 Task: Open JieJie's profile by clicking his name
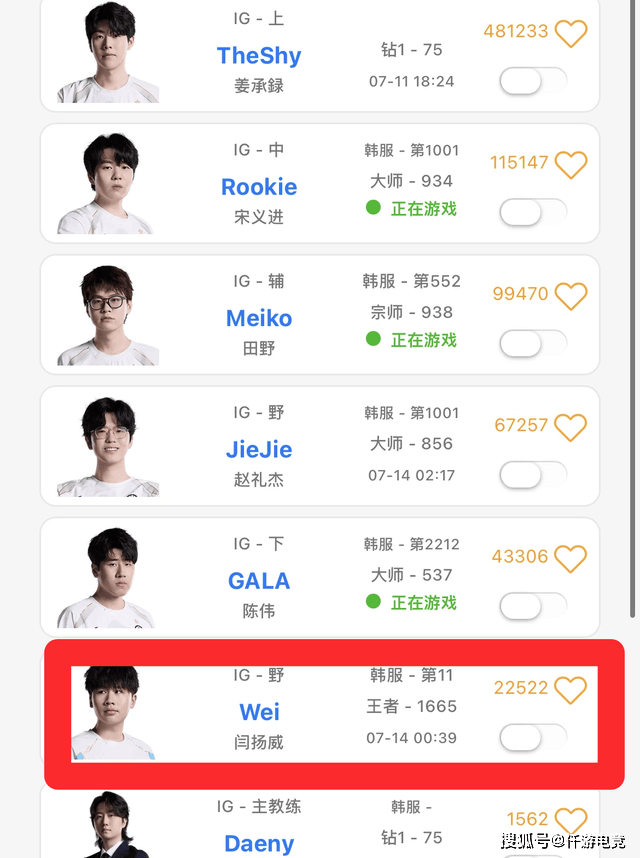coord(259,450)
